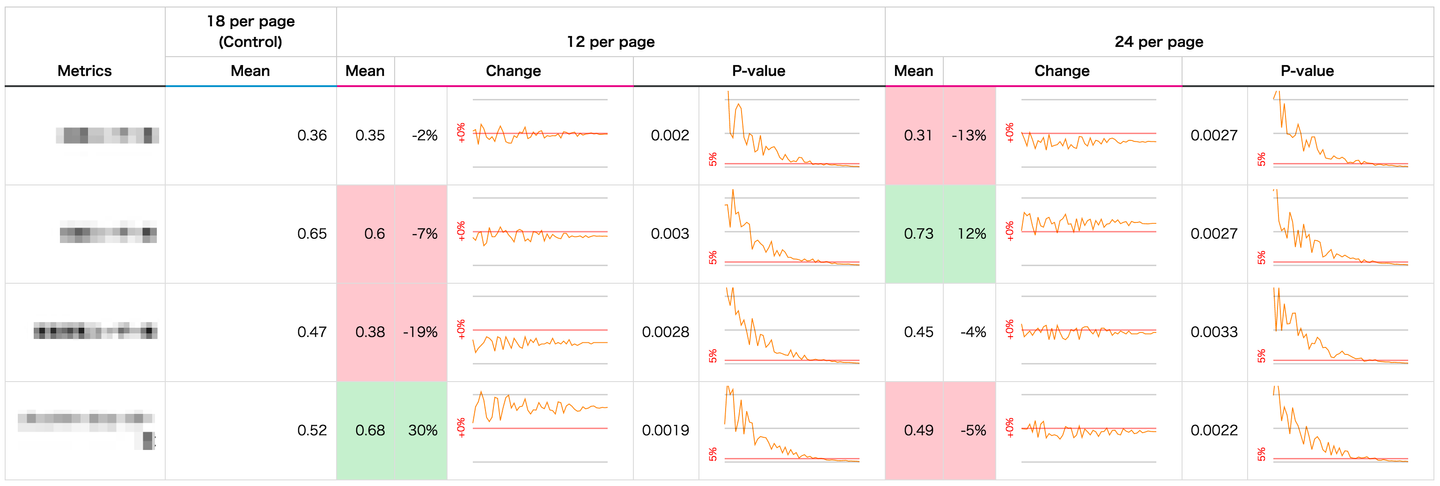Screen dimensions: 1440x486
Task: View the change sparkline next to 12%
Action: pos(1088,233)
